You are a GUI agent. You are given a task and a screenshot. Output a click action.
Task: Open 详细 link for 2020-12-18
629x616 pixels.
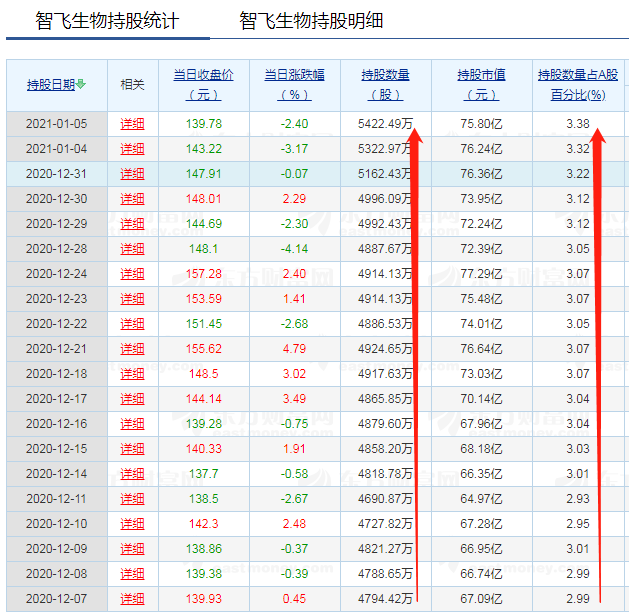[132, 374]
